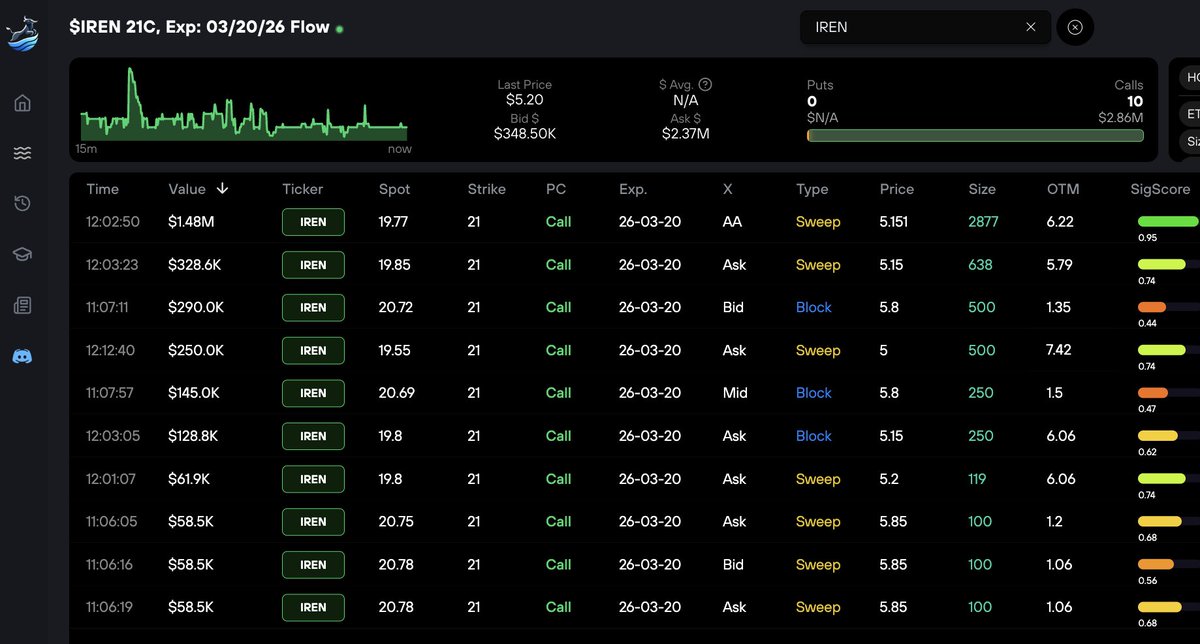Click the 7.42 OTM cell
This screenshot has height=644, width=1200.
1060,350
